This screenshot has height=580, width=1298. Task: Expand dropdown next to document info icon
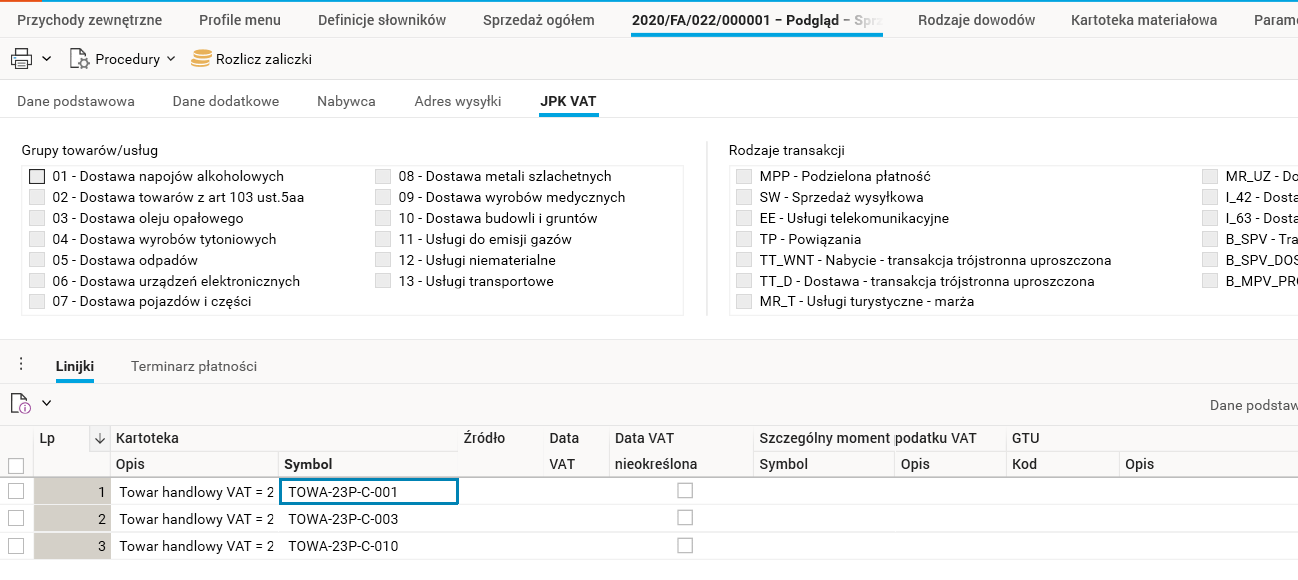coord(46,403)
